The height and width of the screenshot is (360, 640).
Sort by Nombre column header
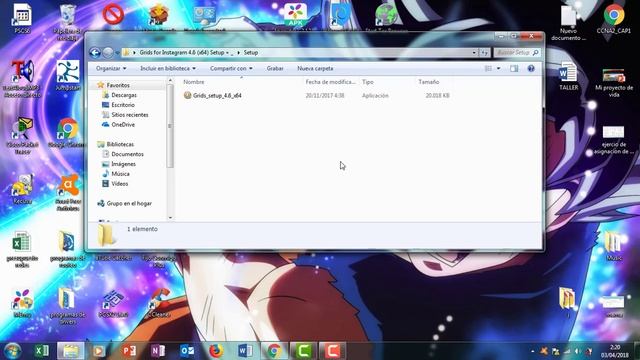193,82
